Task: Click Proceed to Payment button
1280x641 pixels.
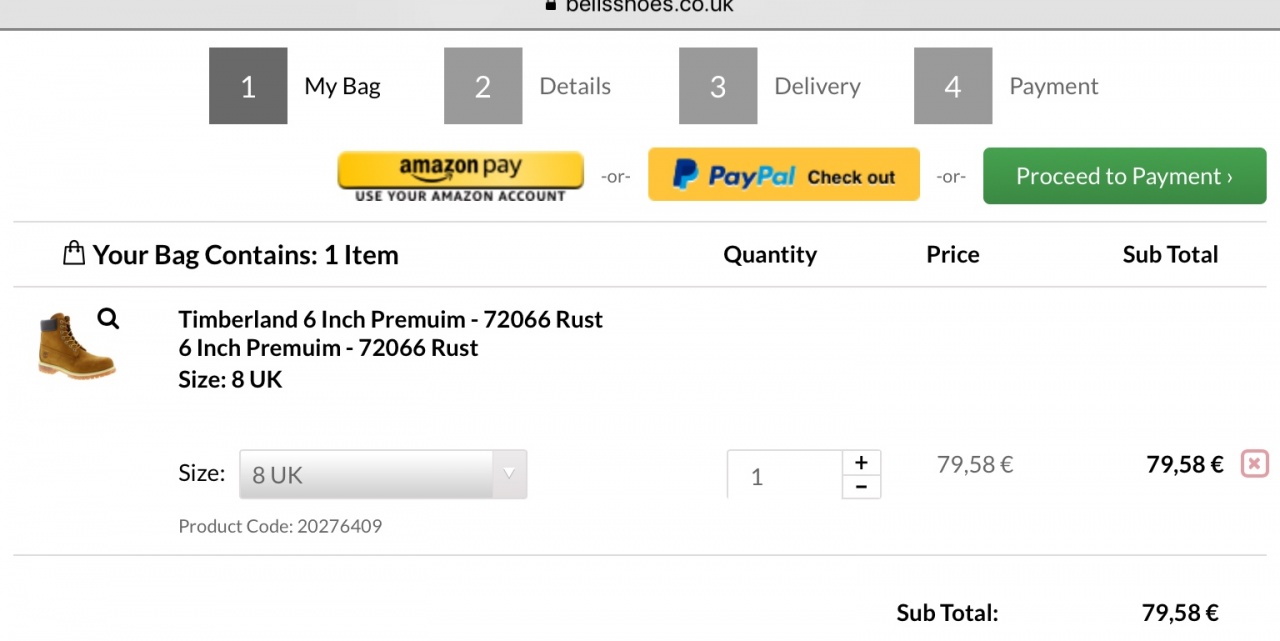Action: (x=1124, y=176)
